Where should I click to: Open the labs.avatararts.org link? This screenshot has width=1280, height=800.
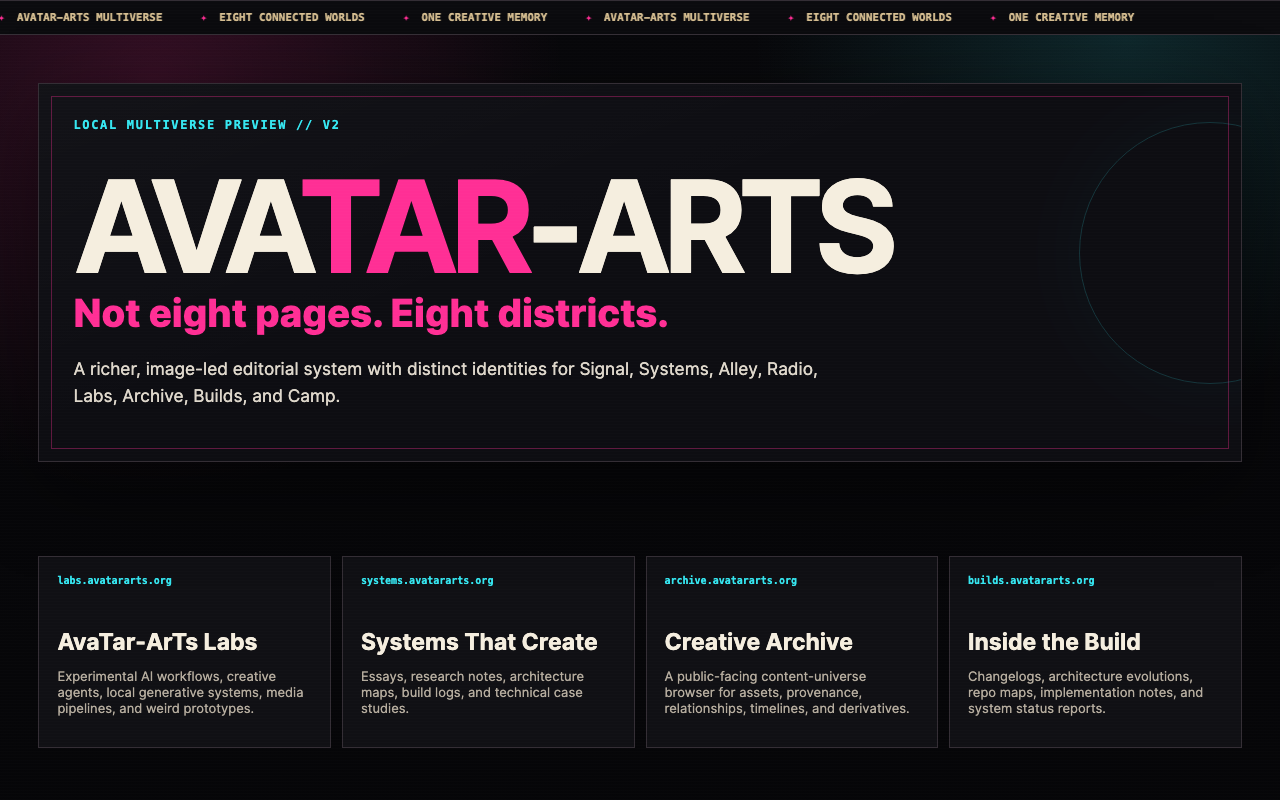coord(114,580)
